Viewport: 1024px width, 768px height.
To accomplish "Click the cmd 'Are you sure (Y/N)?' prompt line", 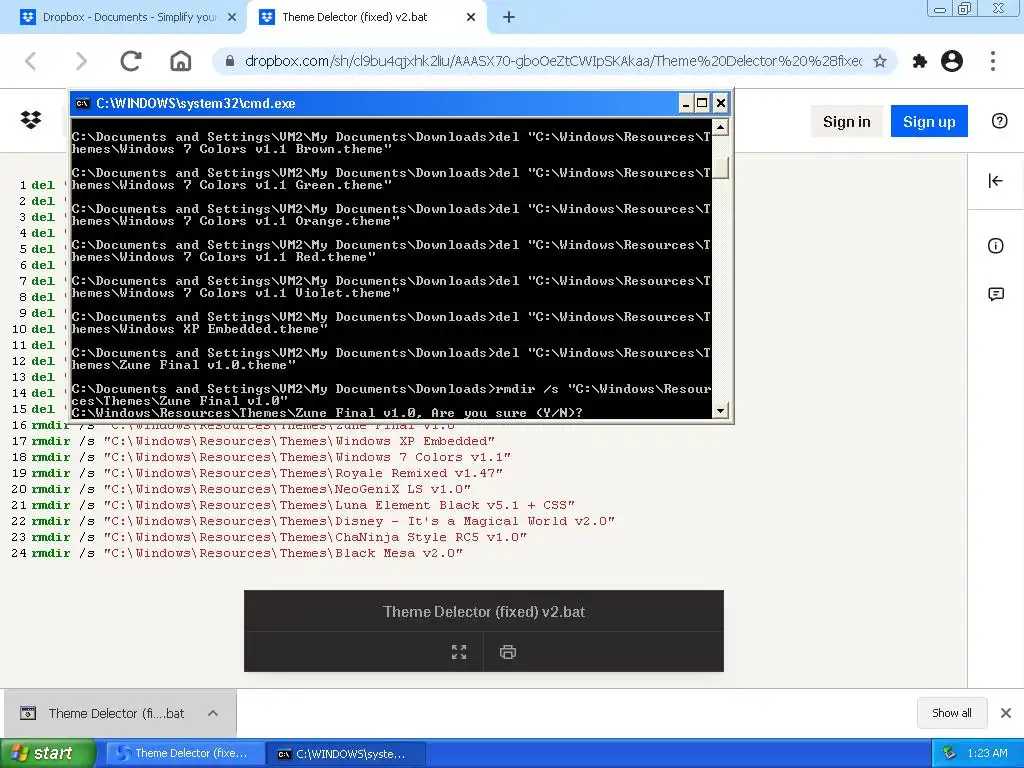I will pyautogui.click(x=327, y=413).
